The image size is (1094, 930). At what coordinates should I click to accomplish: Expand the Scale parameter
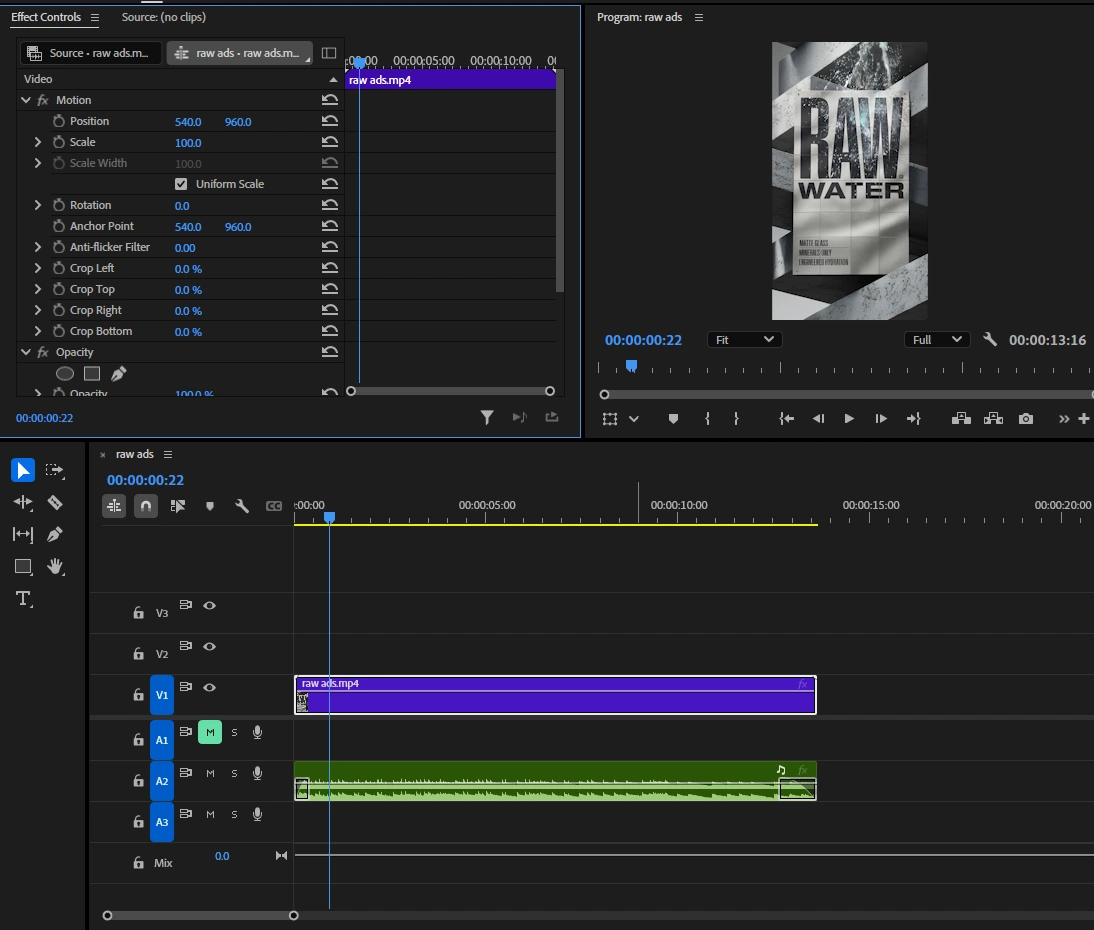pos(38,142)
